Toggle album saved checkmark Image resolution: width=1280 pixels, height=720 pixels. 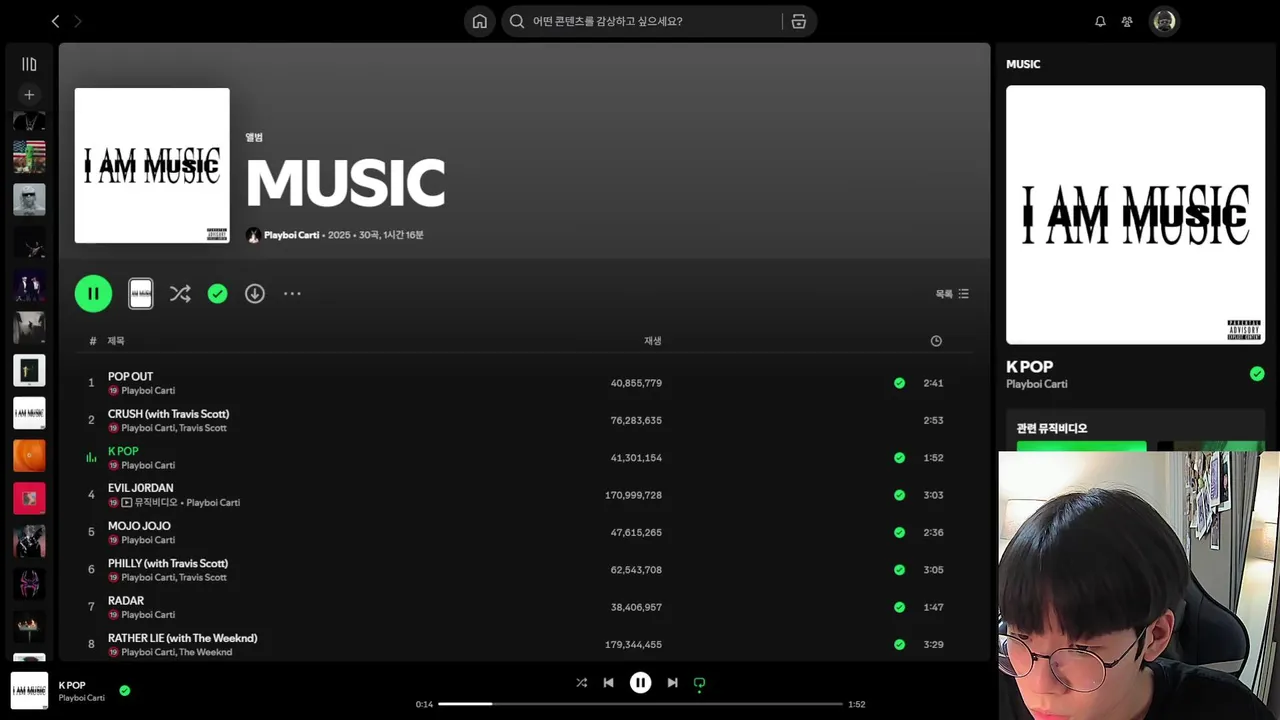[217, 294]
